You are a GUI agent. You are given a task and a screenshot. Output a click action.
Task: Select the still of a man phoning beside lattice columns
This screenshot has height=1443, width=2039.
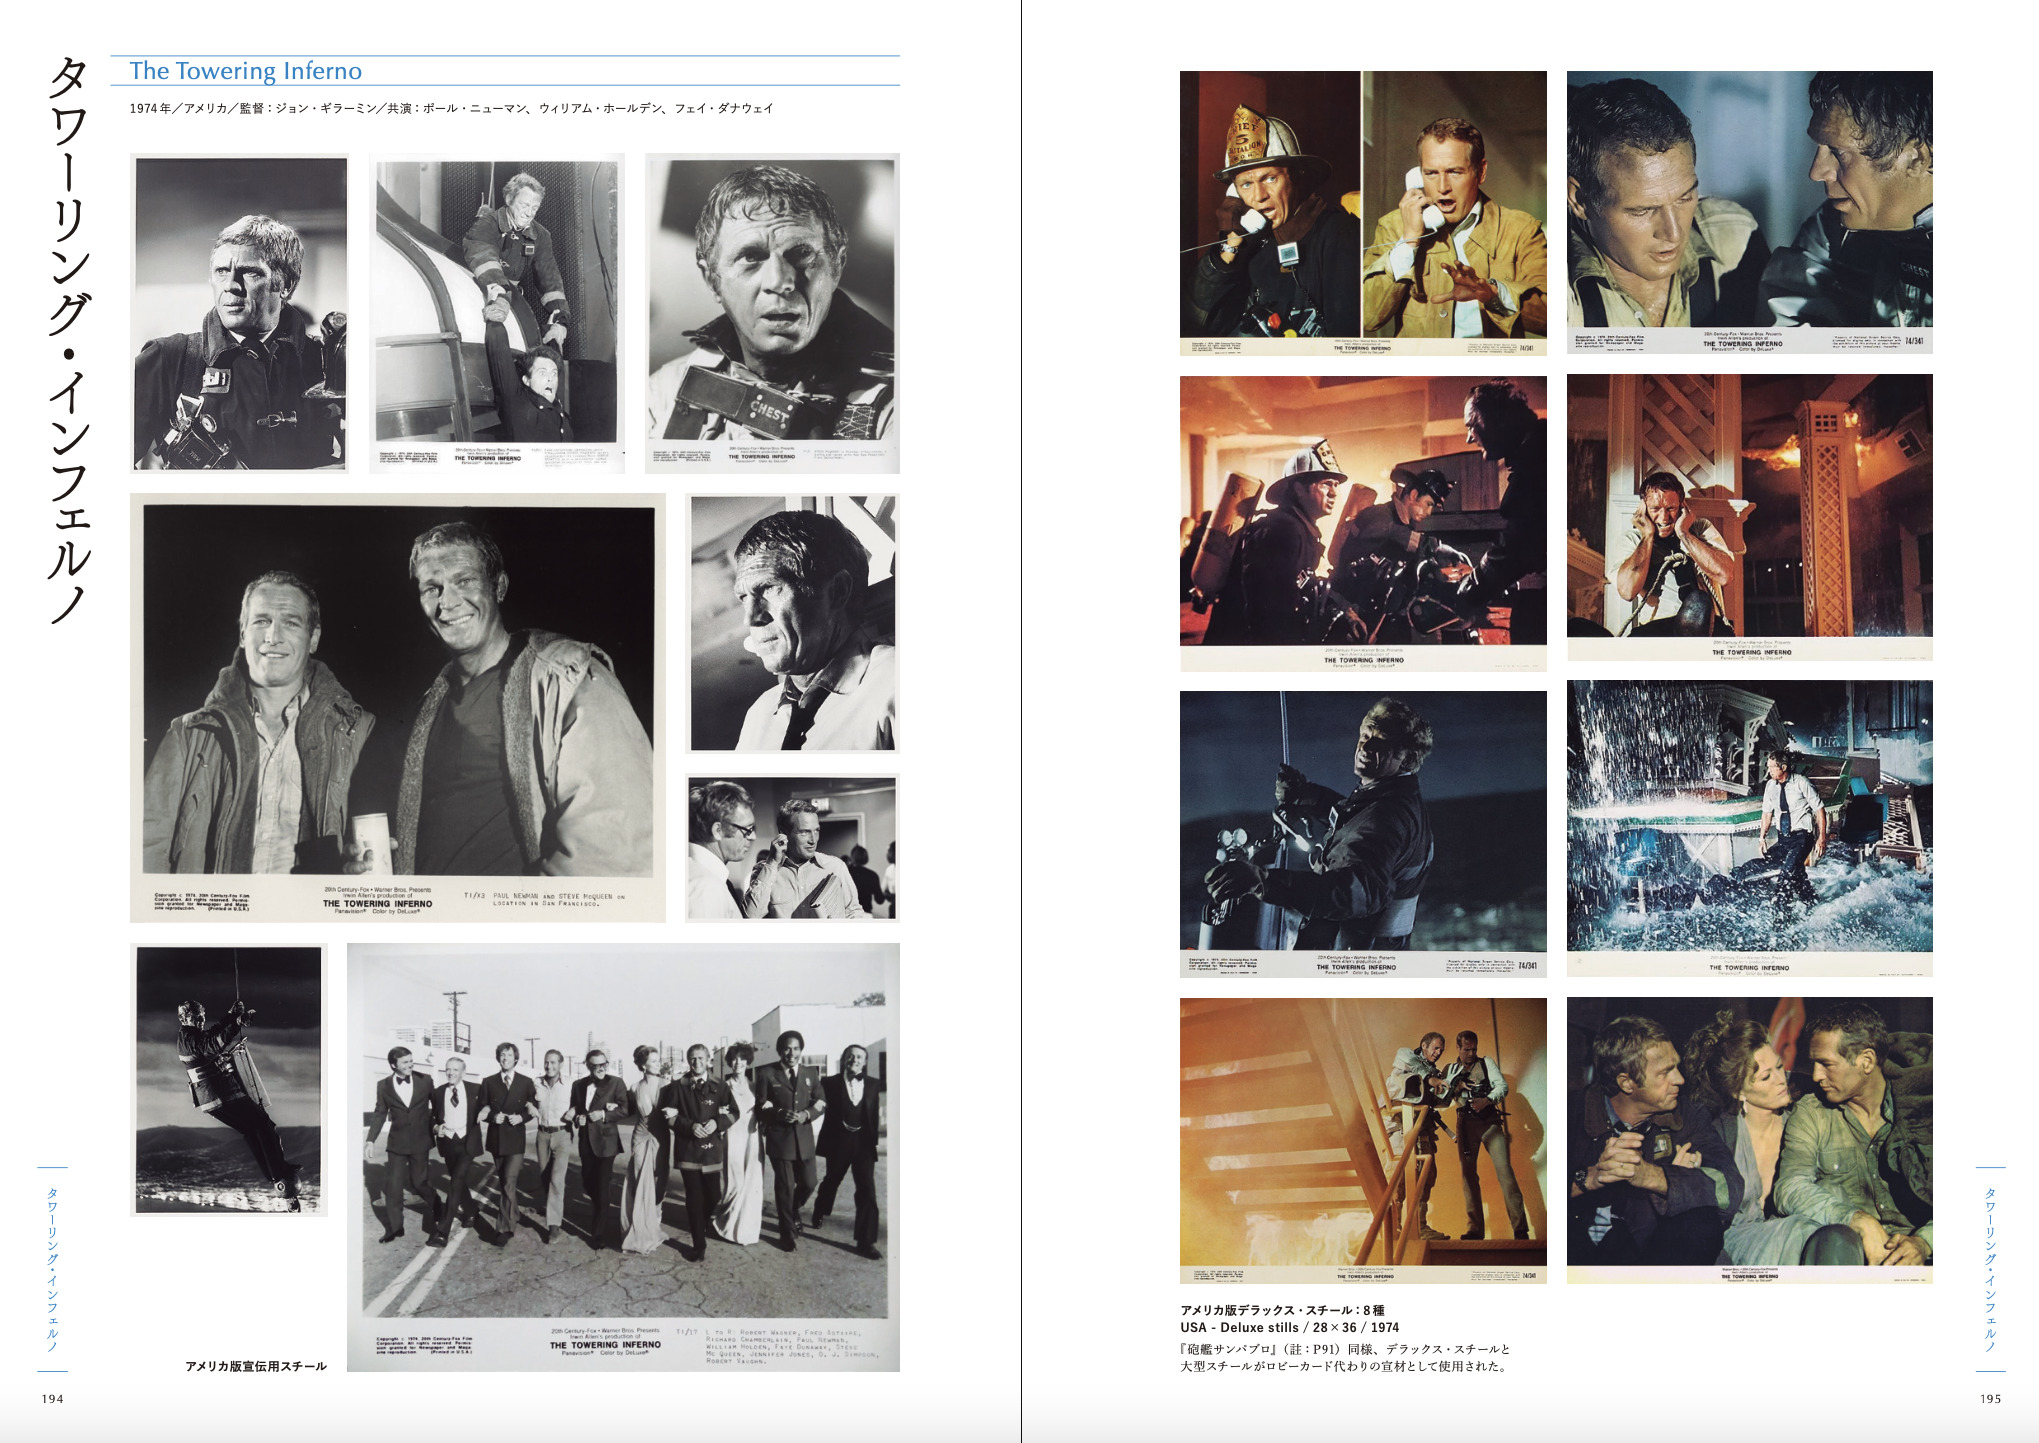[1749, 517]
